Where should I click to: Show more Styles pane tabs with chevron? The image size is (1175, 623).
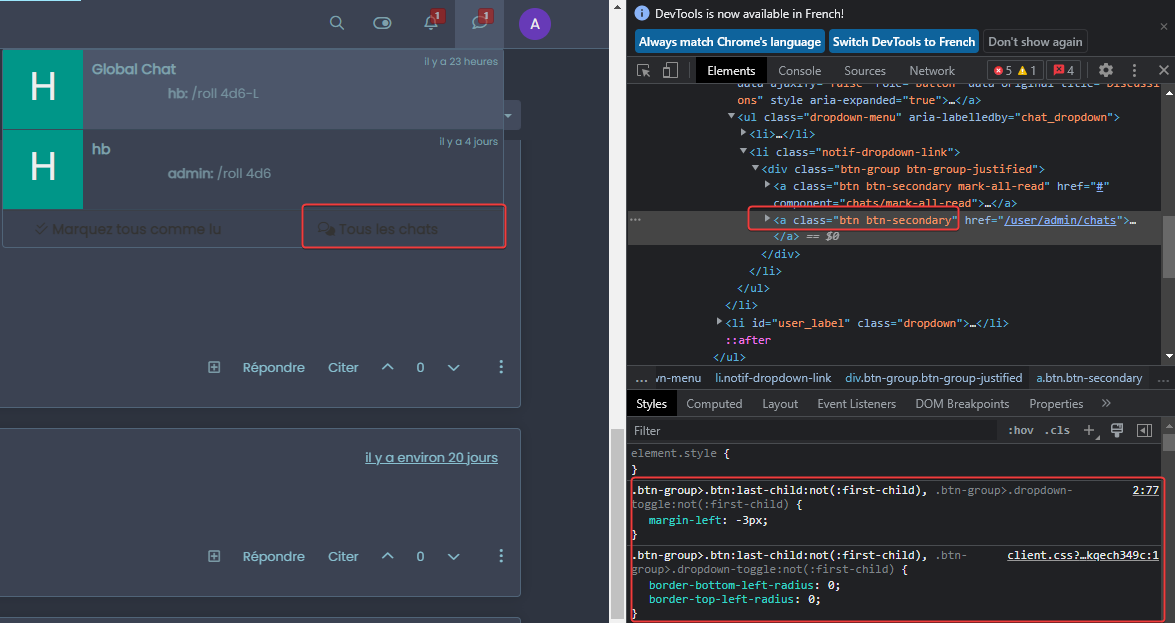click(1106, 404)
